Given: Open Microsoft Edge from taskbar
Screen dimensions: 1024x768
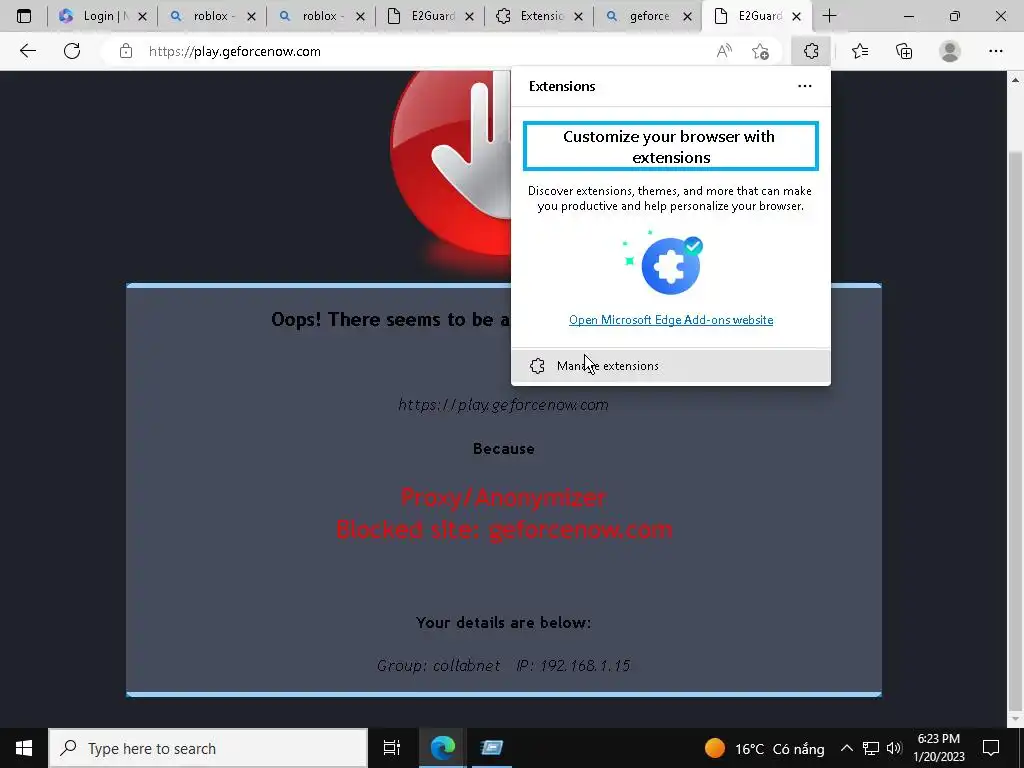Looking at the screenshot, I should (442, 748).
